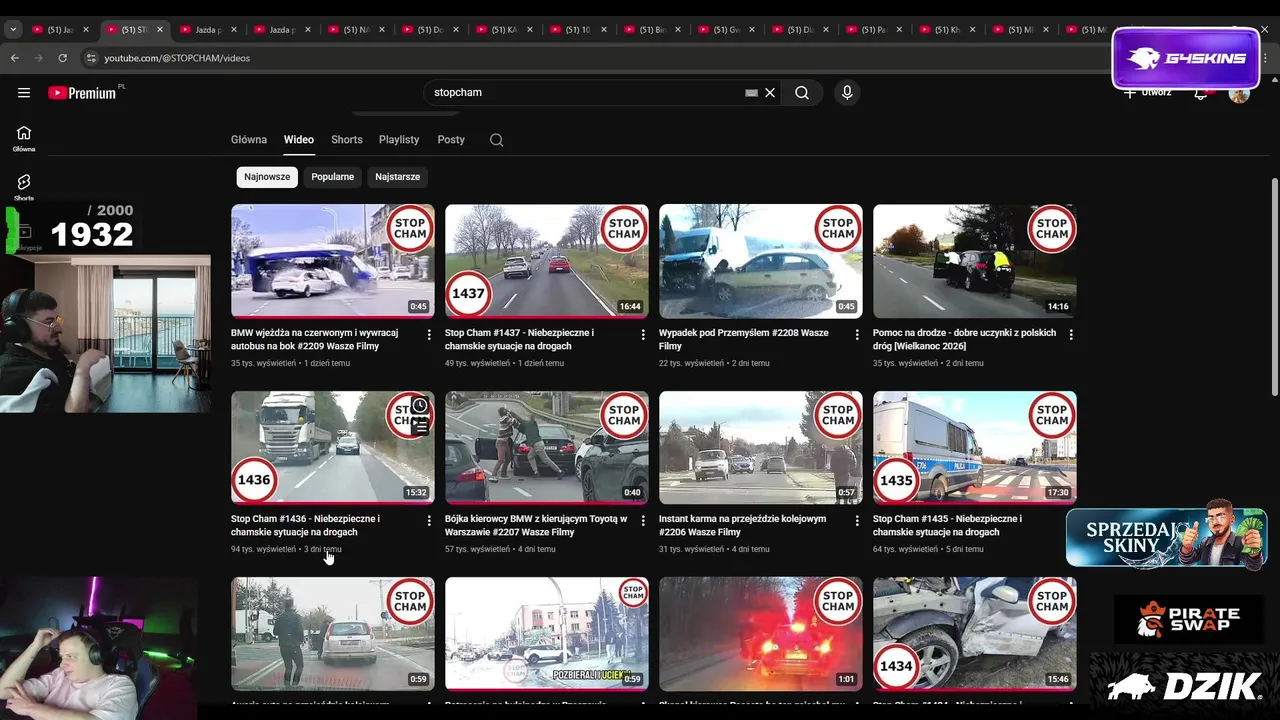Select the Najstarsze sort chip

pos(397,177)
